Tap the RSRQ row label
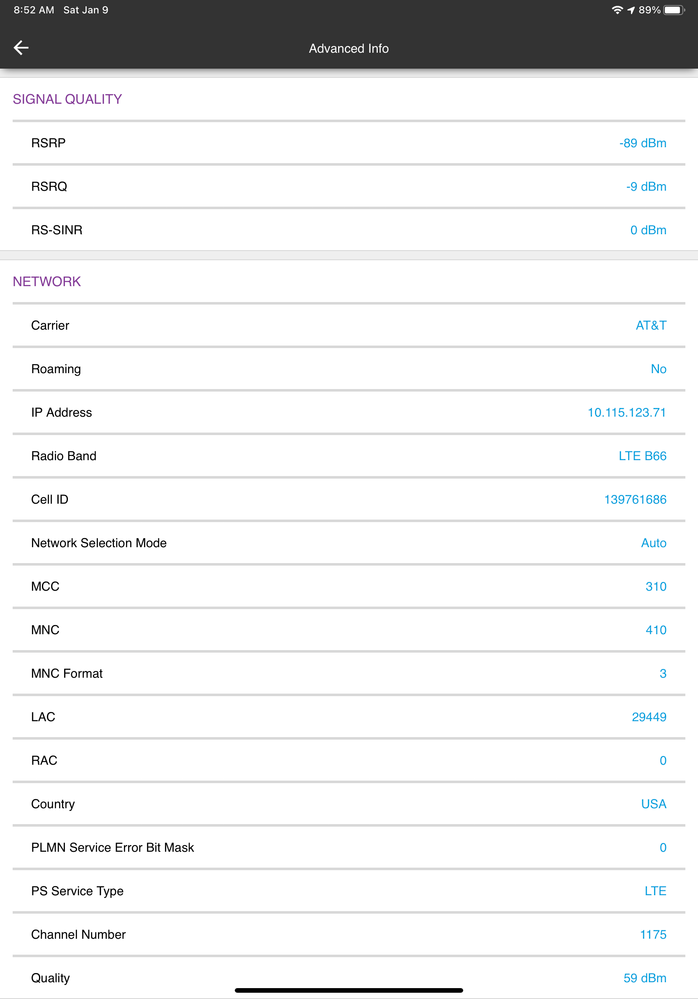This screenshot has height=999, width=698. [x=49, y=186]
